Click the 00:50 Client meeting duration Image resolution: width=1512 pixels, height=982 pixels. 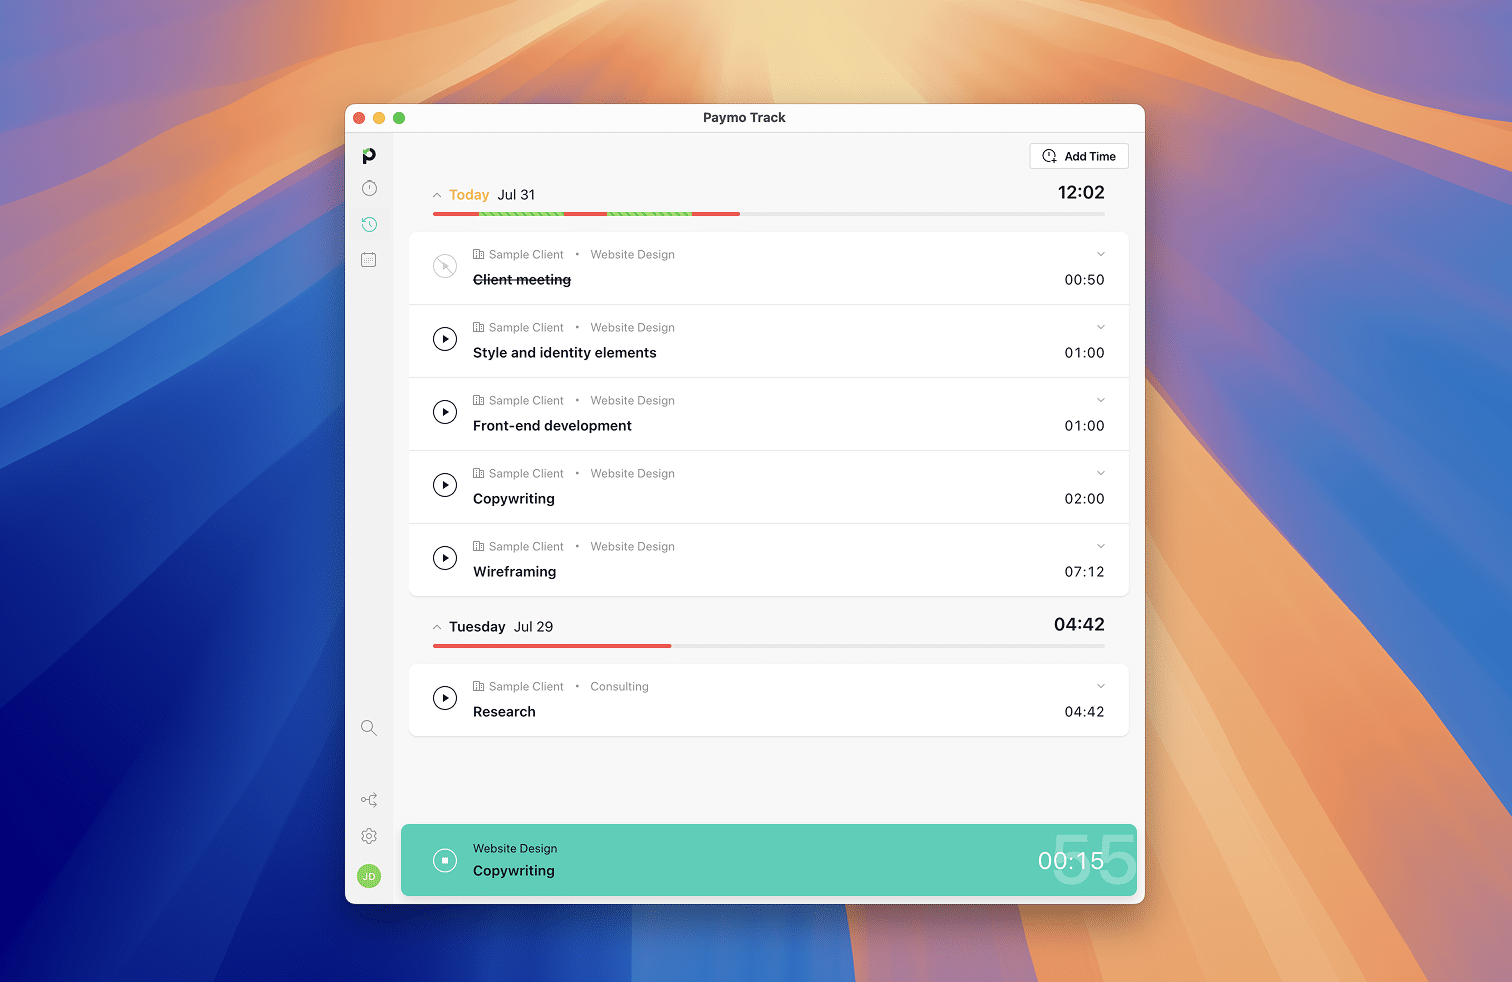click(x=1084, y=280)
